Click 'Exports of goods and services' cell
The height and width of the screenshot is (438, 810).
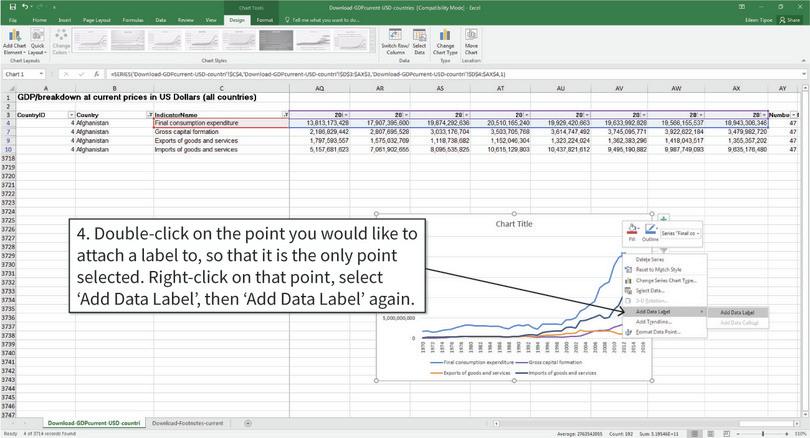click(x=221, y=140)
